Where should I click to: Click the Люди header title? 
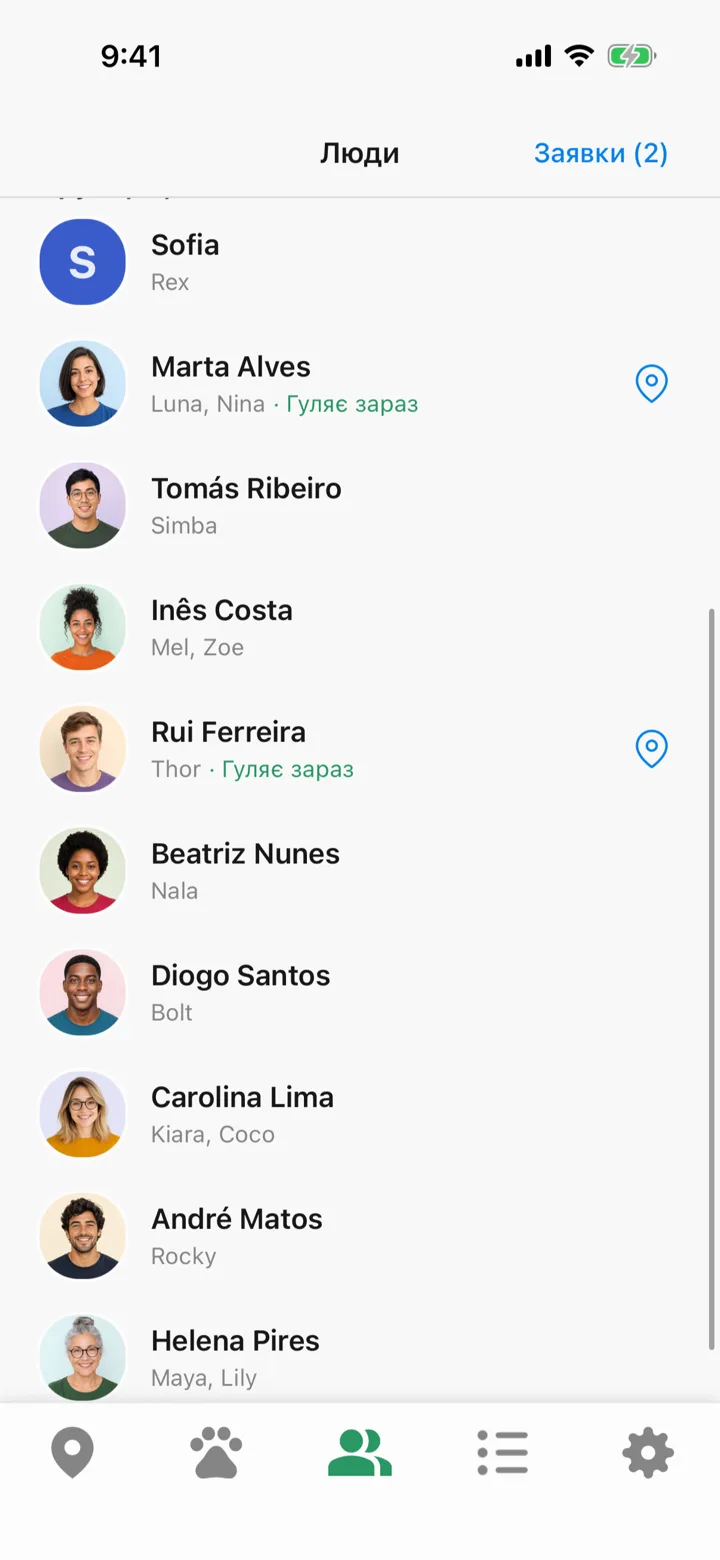point(360,153)
